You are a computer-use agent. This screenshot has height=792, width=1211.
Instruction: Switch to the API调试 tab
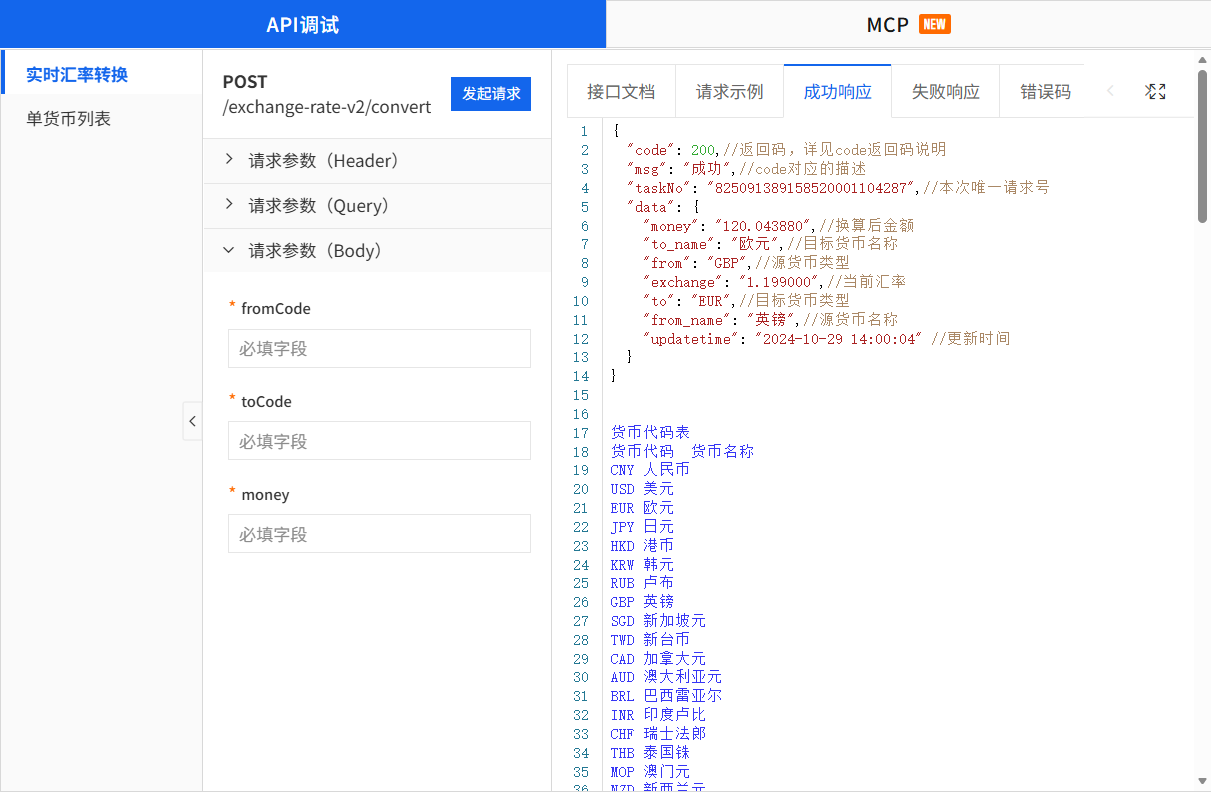[x=302, y=25]
